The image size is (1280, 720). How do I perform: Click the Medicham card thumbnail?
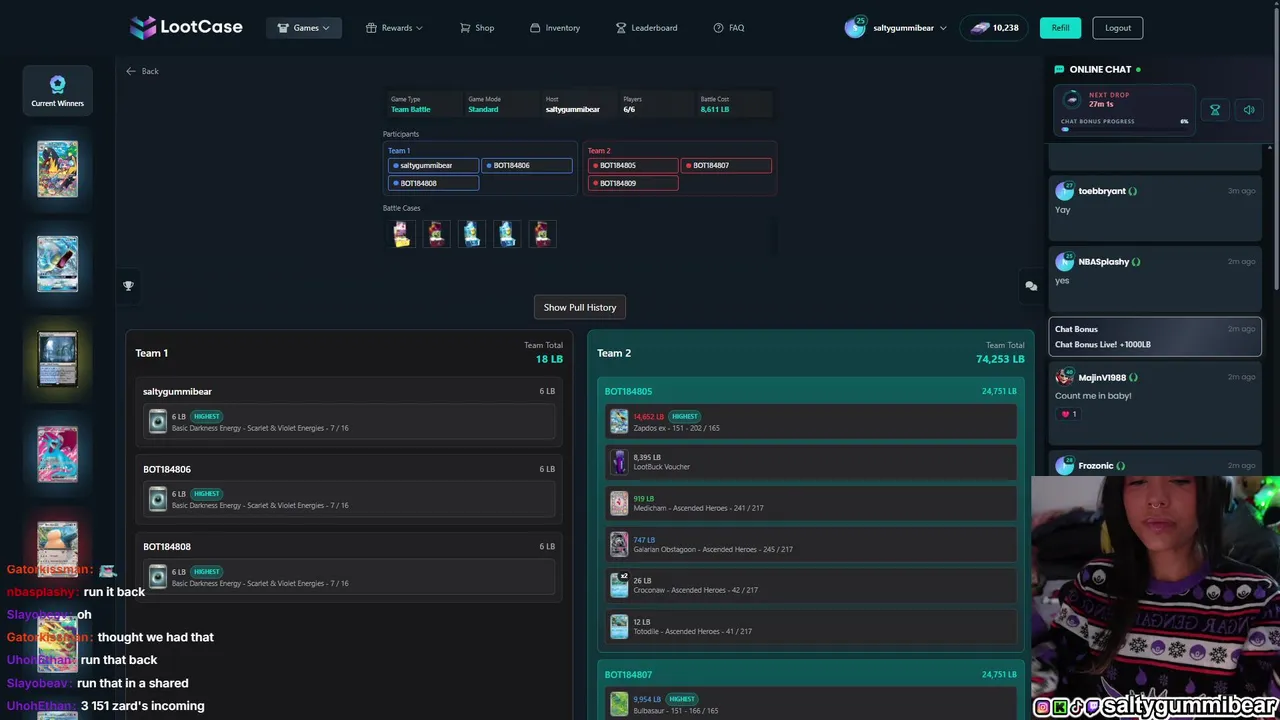[x=619, y=503]
